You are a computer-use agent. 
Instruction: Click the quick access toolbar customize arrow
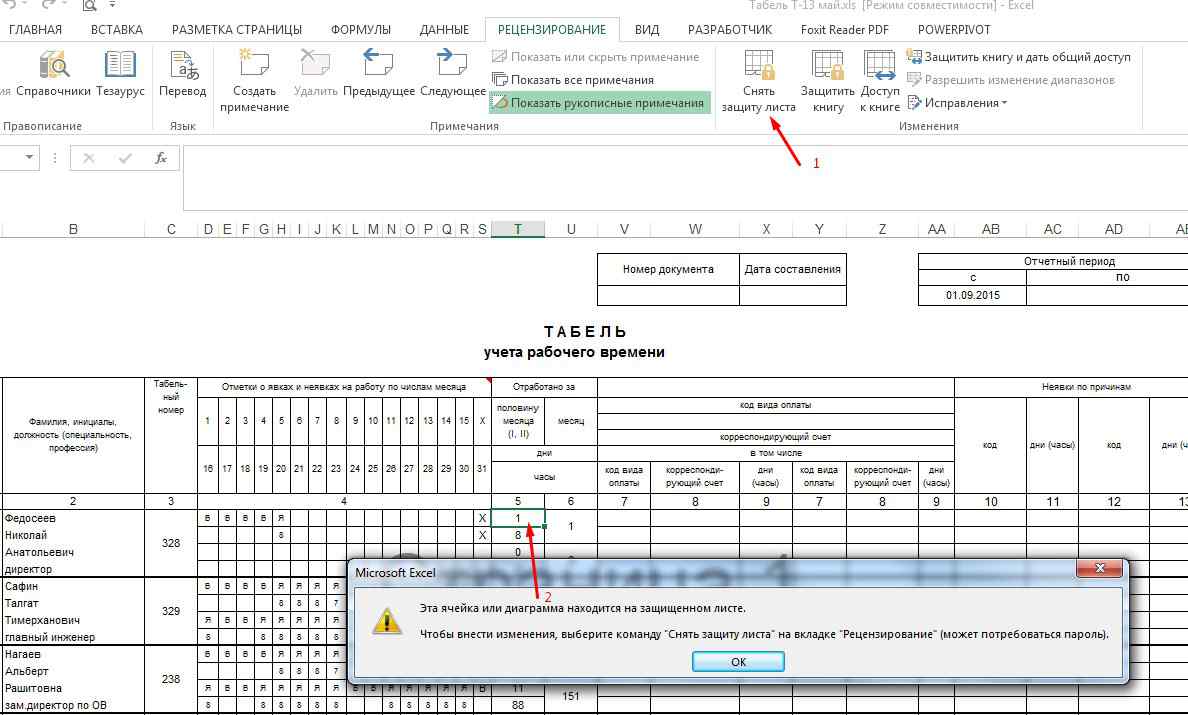pyautogui.click(x=112, y=5)
